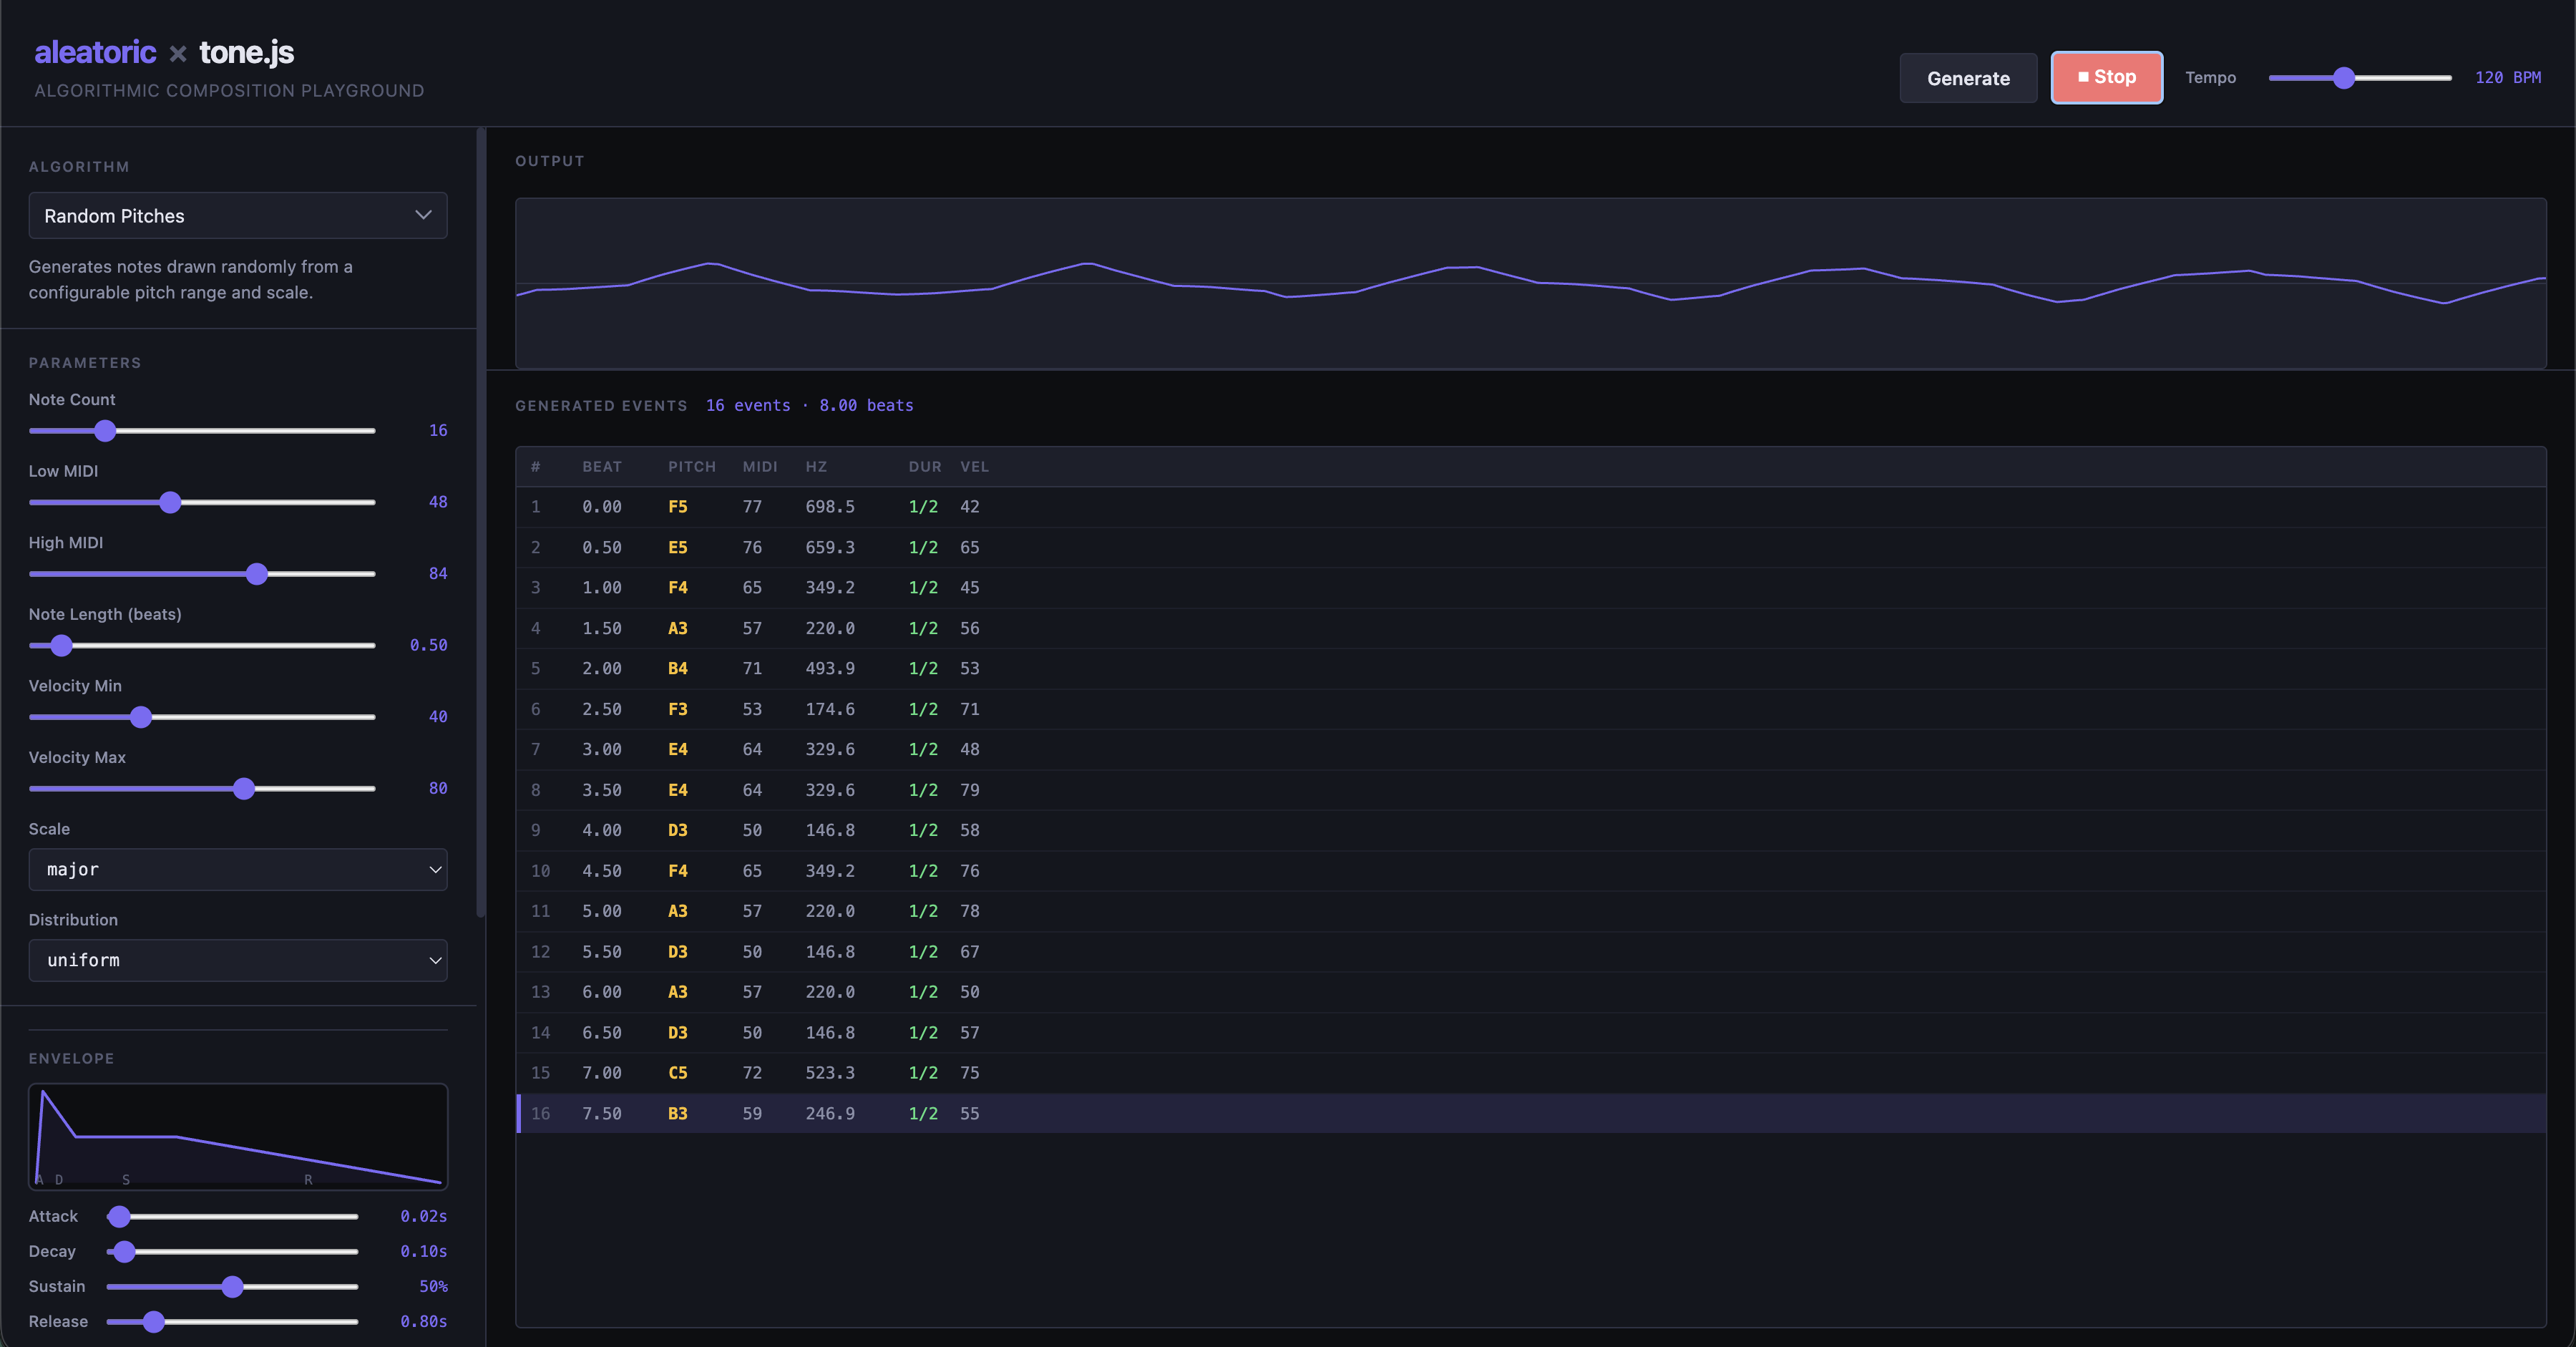The width and height of the screenshot is (2576, 1347).
Task: Click the ADSR envelope graph
Action: pos(238,1136)
